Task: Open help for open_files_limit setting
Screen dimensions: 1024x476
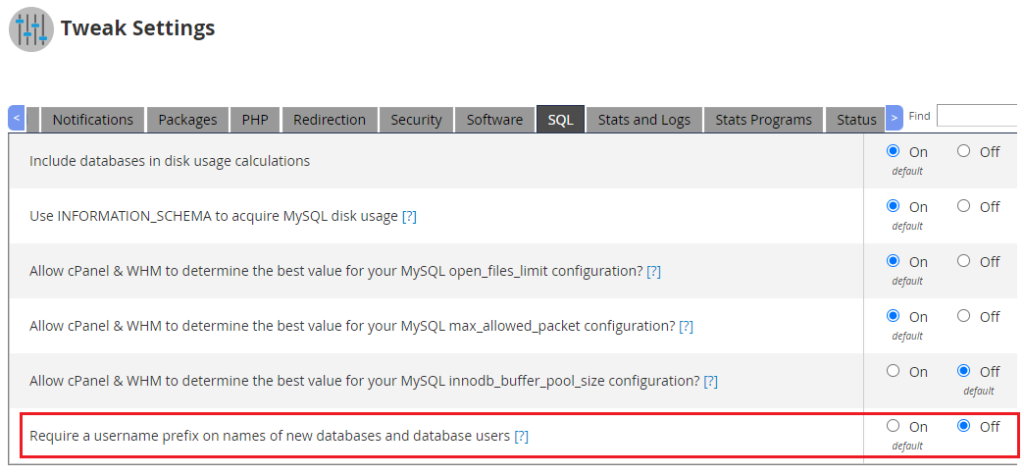Action: (654, 271)
